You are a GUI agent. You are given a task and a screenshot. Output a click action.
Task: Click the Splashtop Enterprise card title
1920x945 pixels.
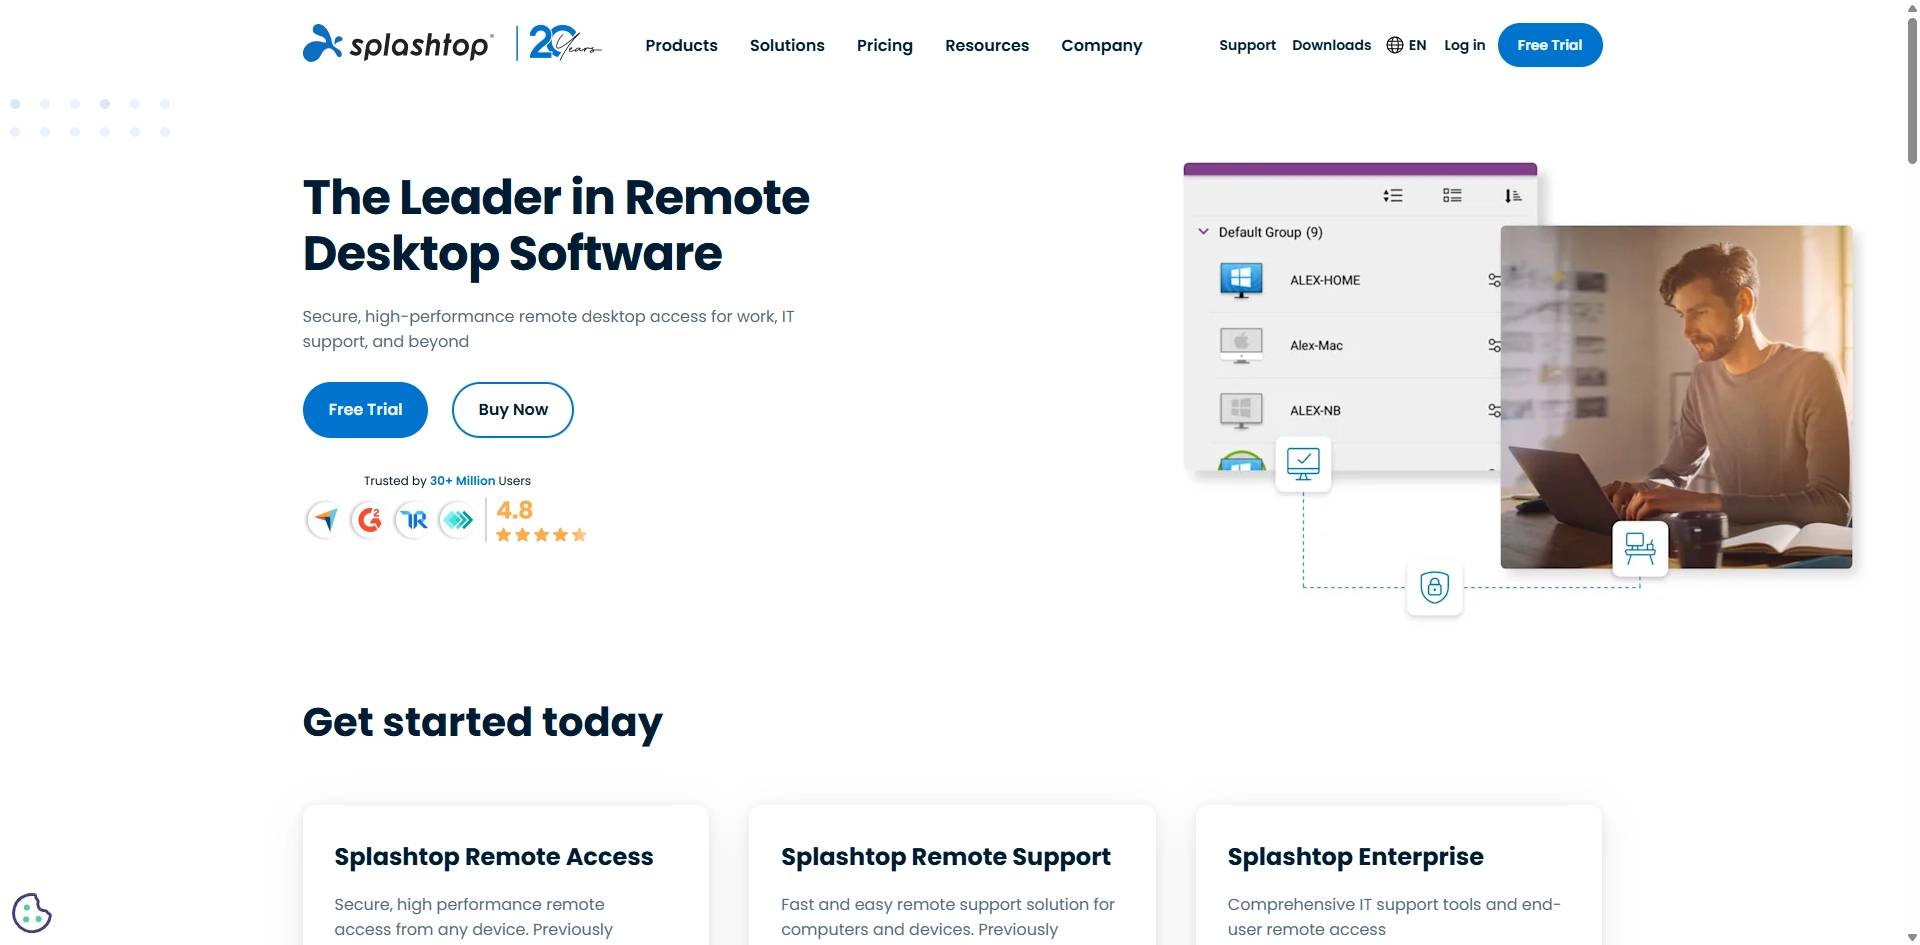1356,857
